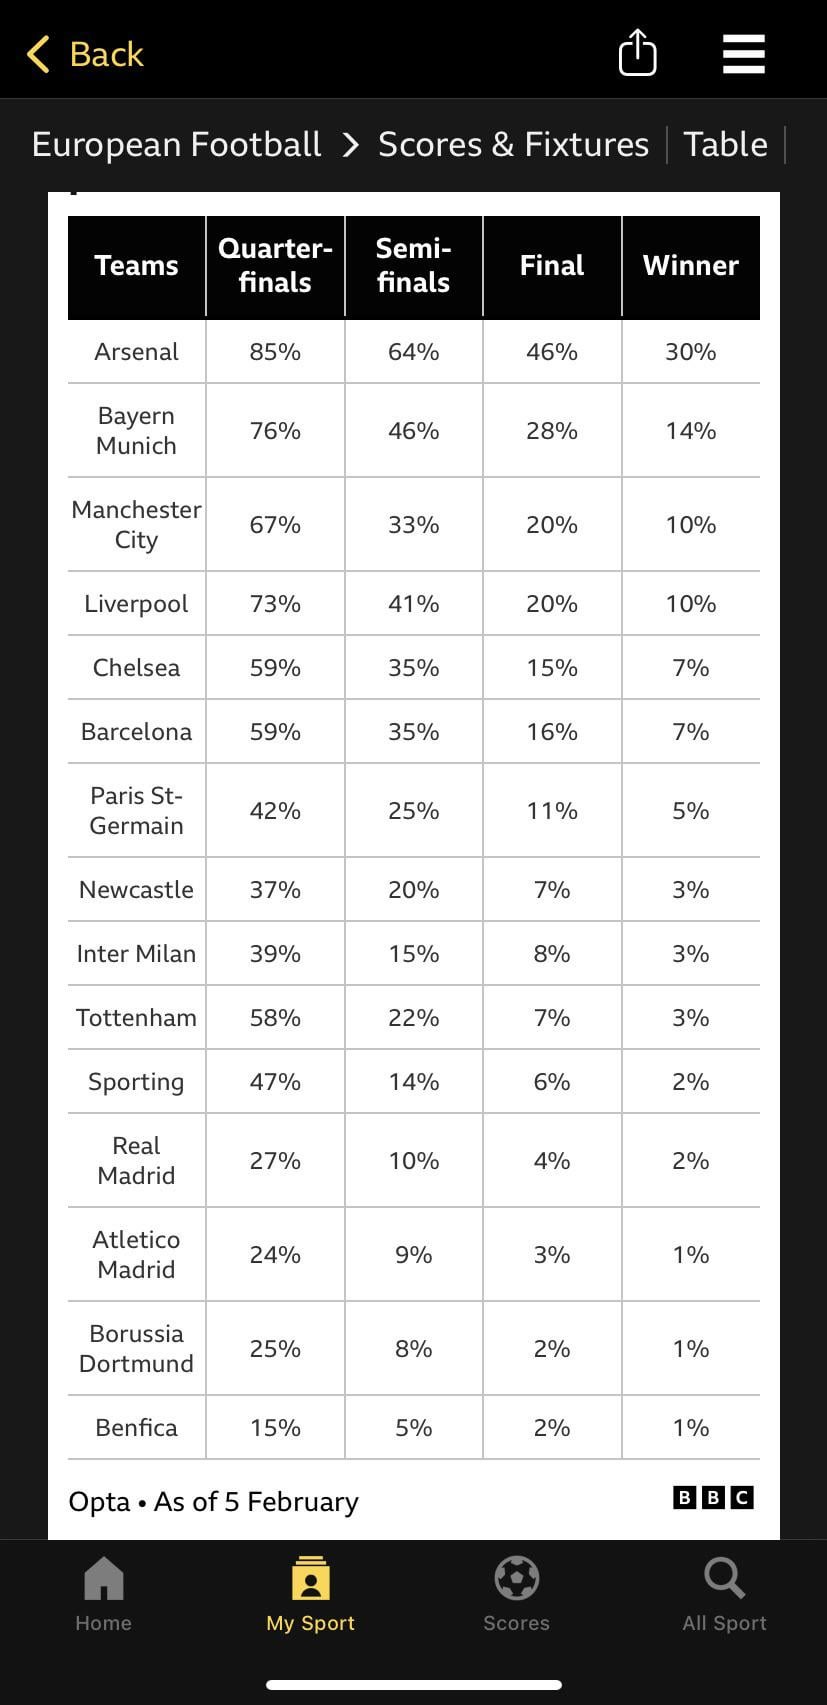Viewport: 827px width, 1705px height.
Task: Tap the breadcrumb chevron after European Football
Action: [x=350, y=145]
